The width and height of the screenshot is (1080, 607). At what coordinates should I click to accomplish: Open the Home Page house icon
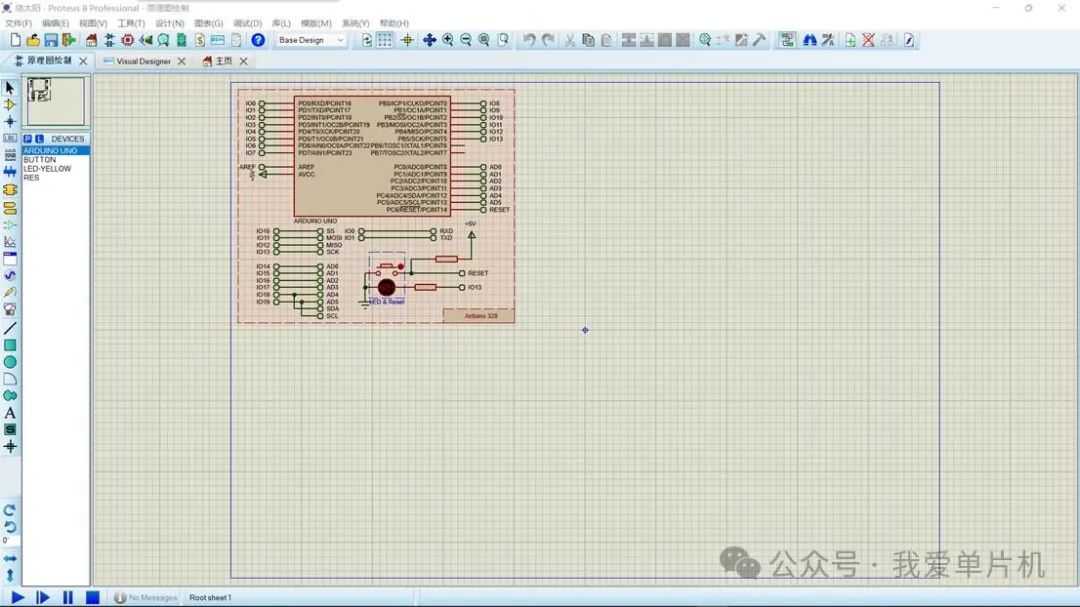(91, 40)
